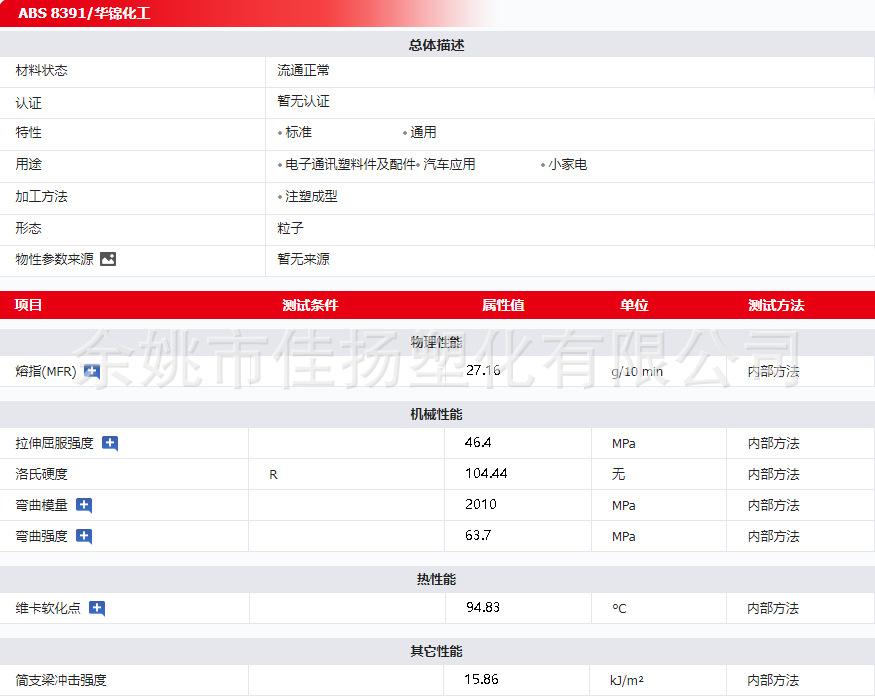Select the value 暂无认证
This screenshot has width=875, height=696.
tap(304, 101)
